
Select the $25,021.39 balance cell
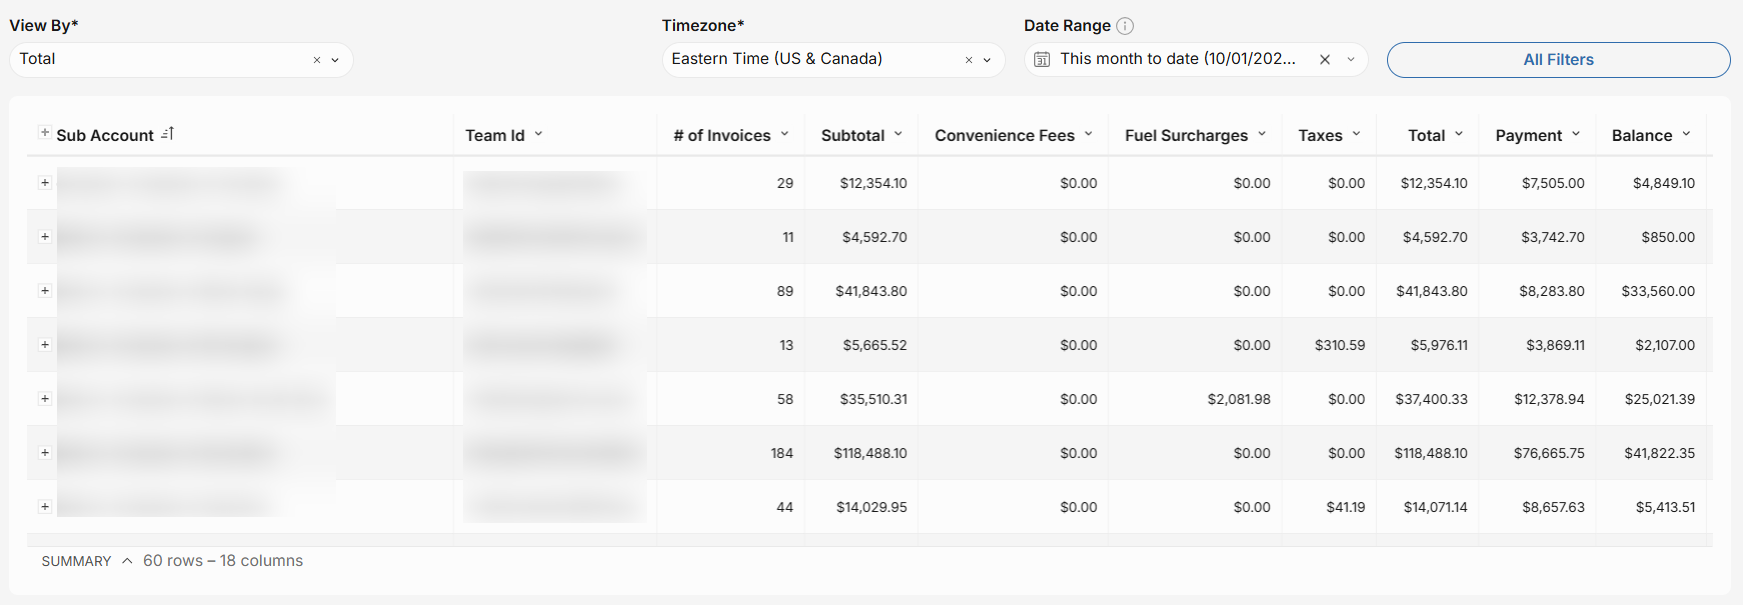(1660, 400)
